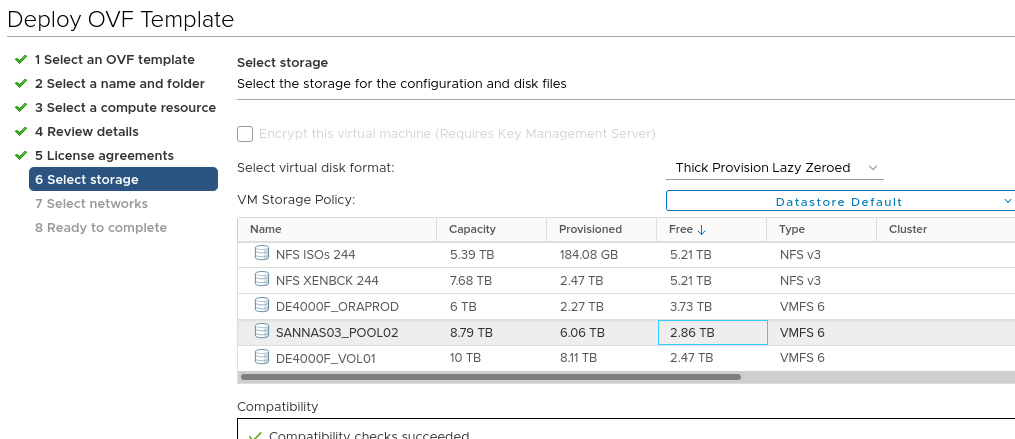Viewport: 1015px width, 439px height.
Task: Sort by Provisioned column header
Action: tap(602, 229)
